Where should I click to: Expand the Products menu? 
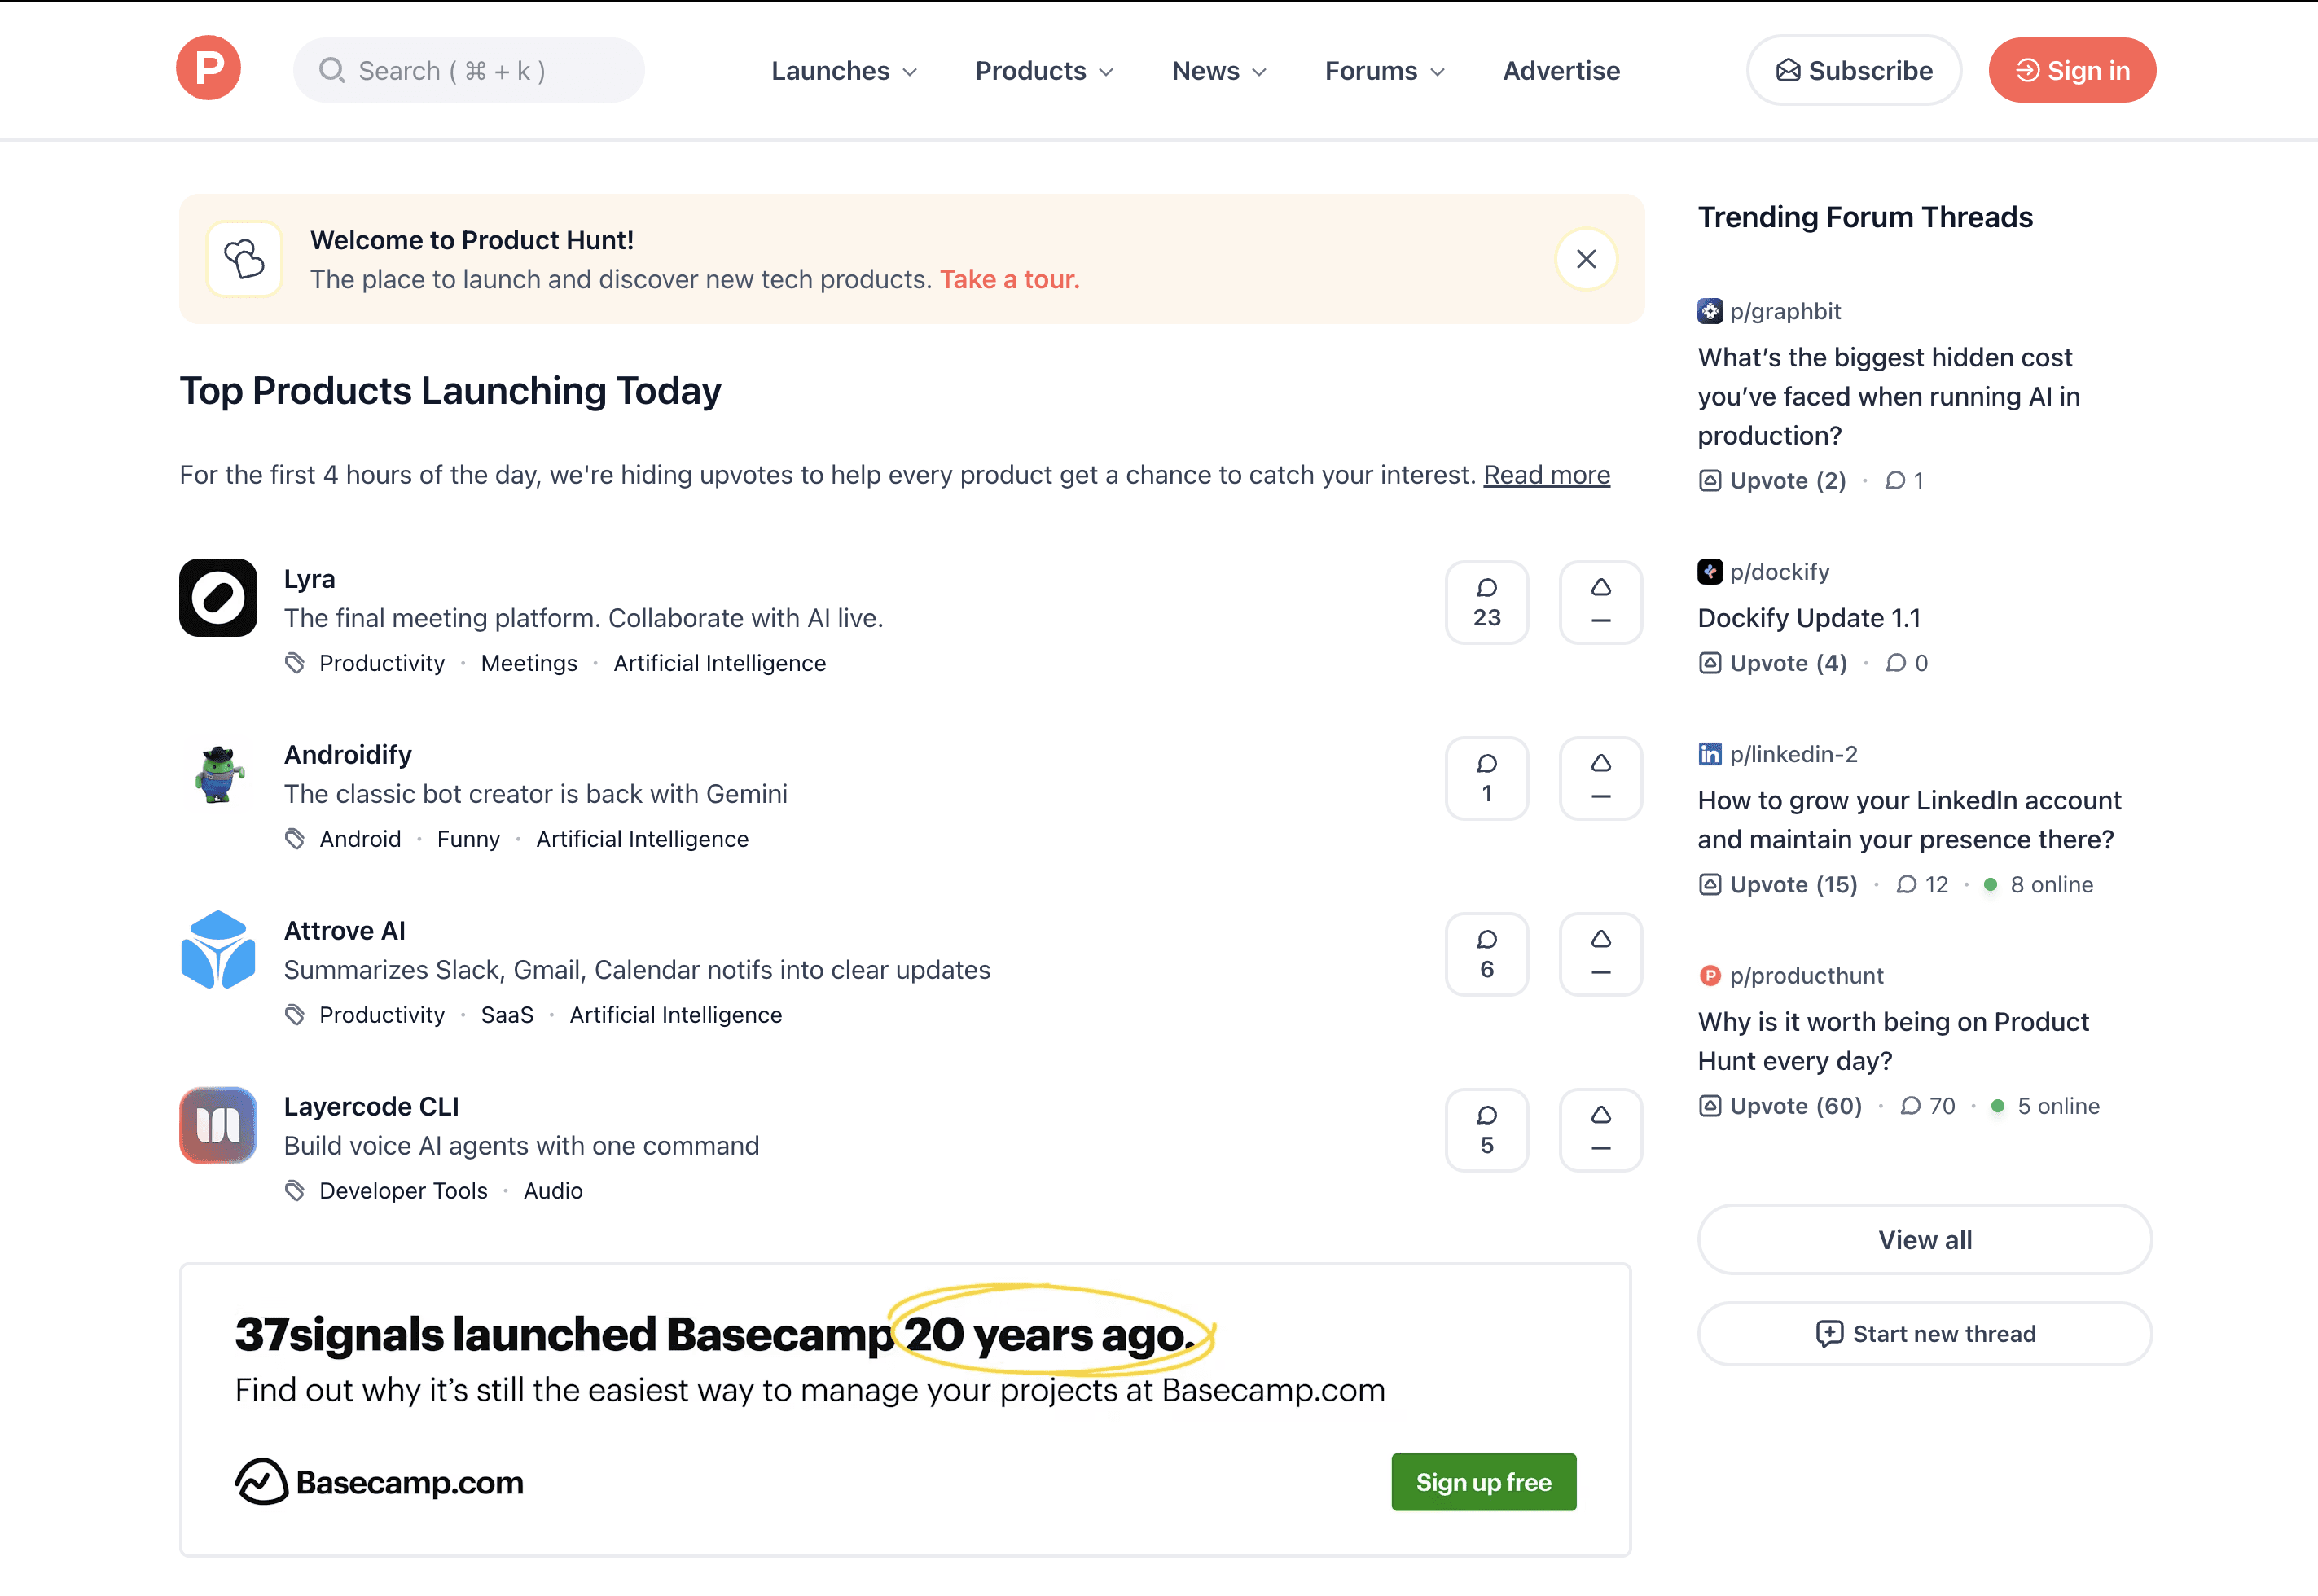point(1044,71)
